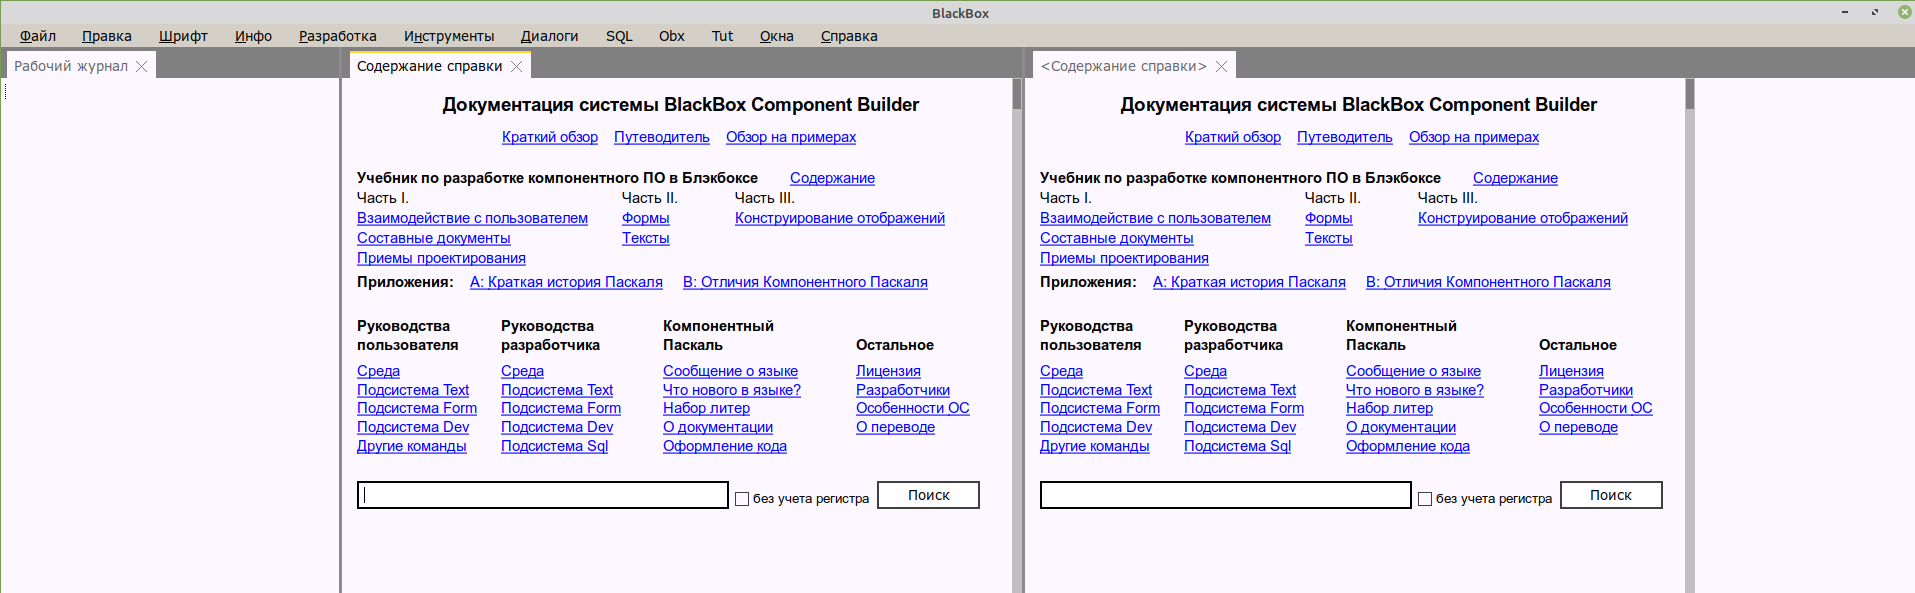Open the Файл menu
The height and width of the screenshot is (593, 1915).
38,36
